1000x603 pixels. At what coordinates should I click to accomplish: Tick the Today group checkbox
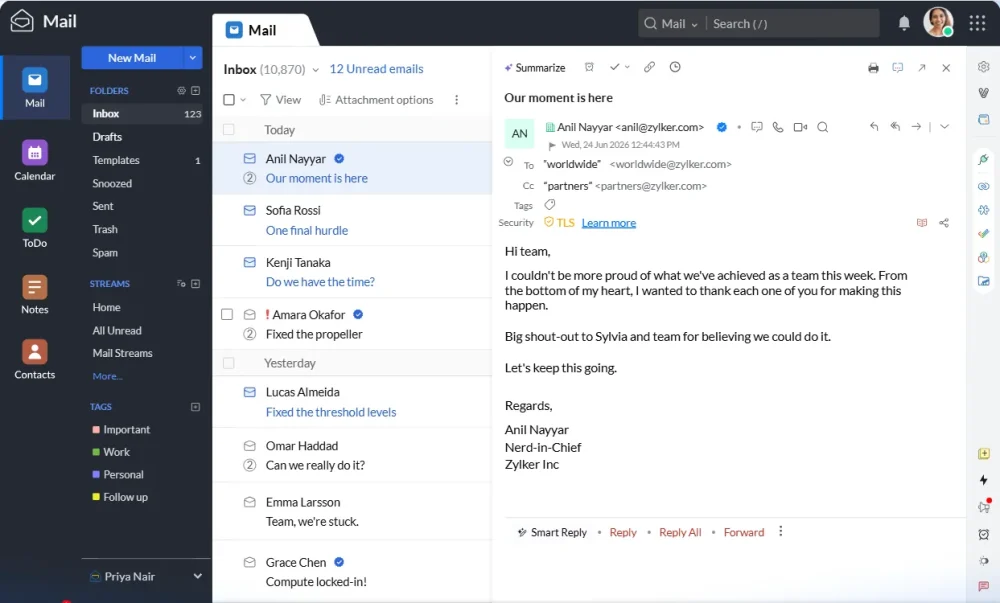click(x=228, y=130)
